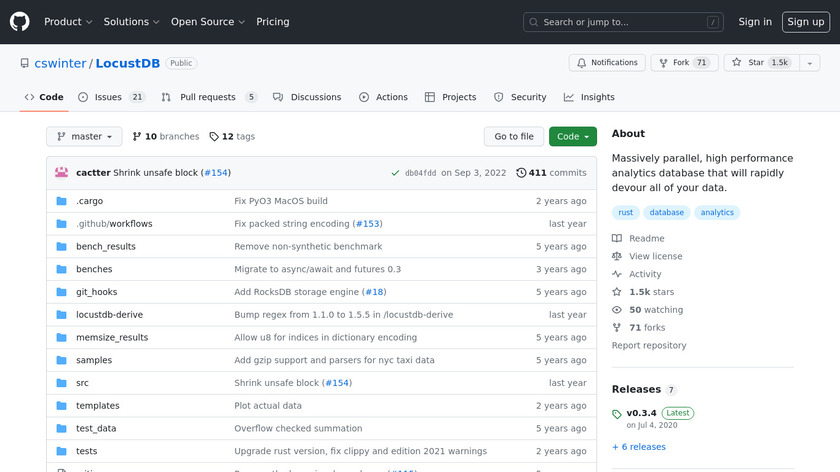Open the src folder
Viewport: 840px width, 472px height.
(82, 383)
